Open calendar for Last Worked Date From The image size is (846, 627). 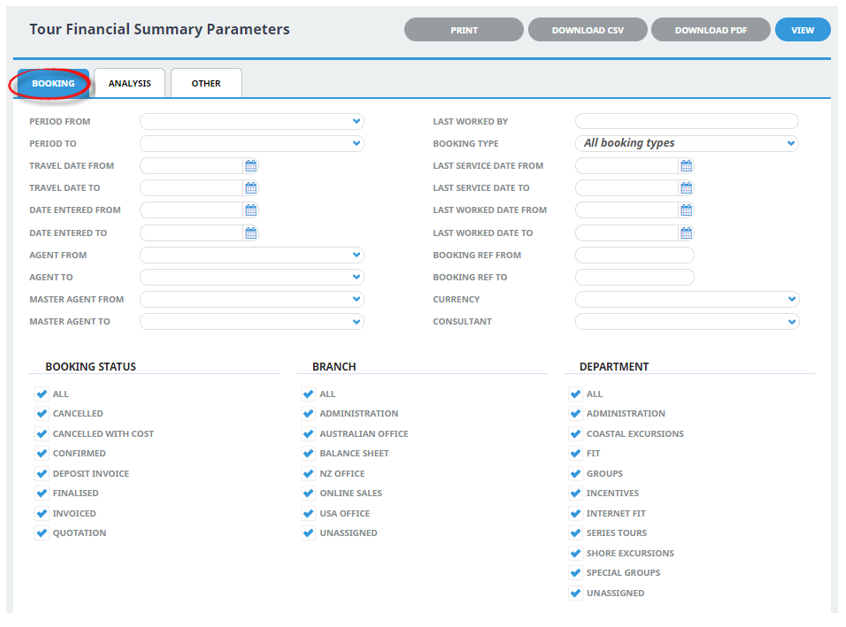click(686, 210)
